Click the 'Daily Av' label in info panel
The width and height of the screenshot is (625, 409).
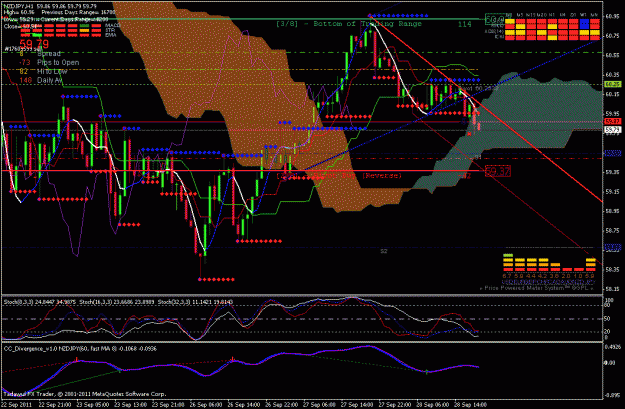(49, 80)
